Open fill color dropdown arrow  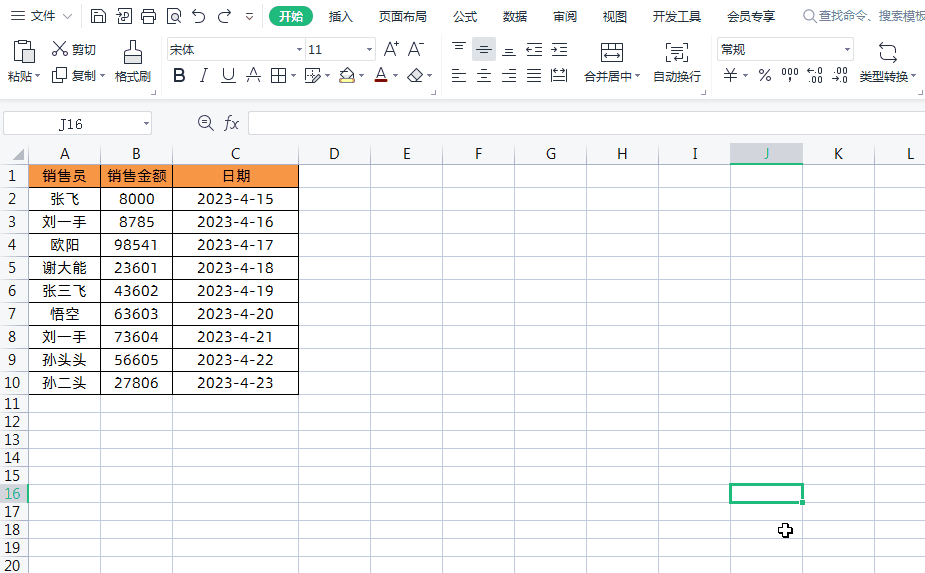[362, 76]
